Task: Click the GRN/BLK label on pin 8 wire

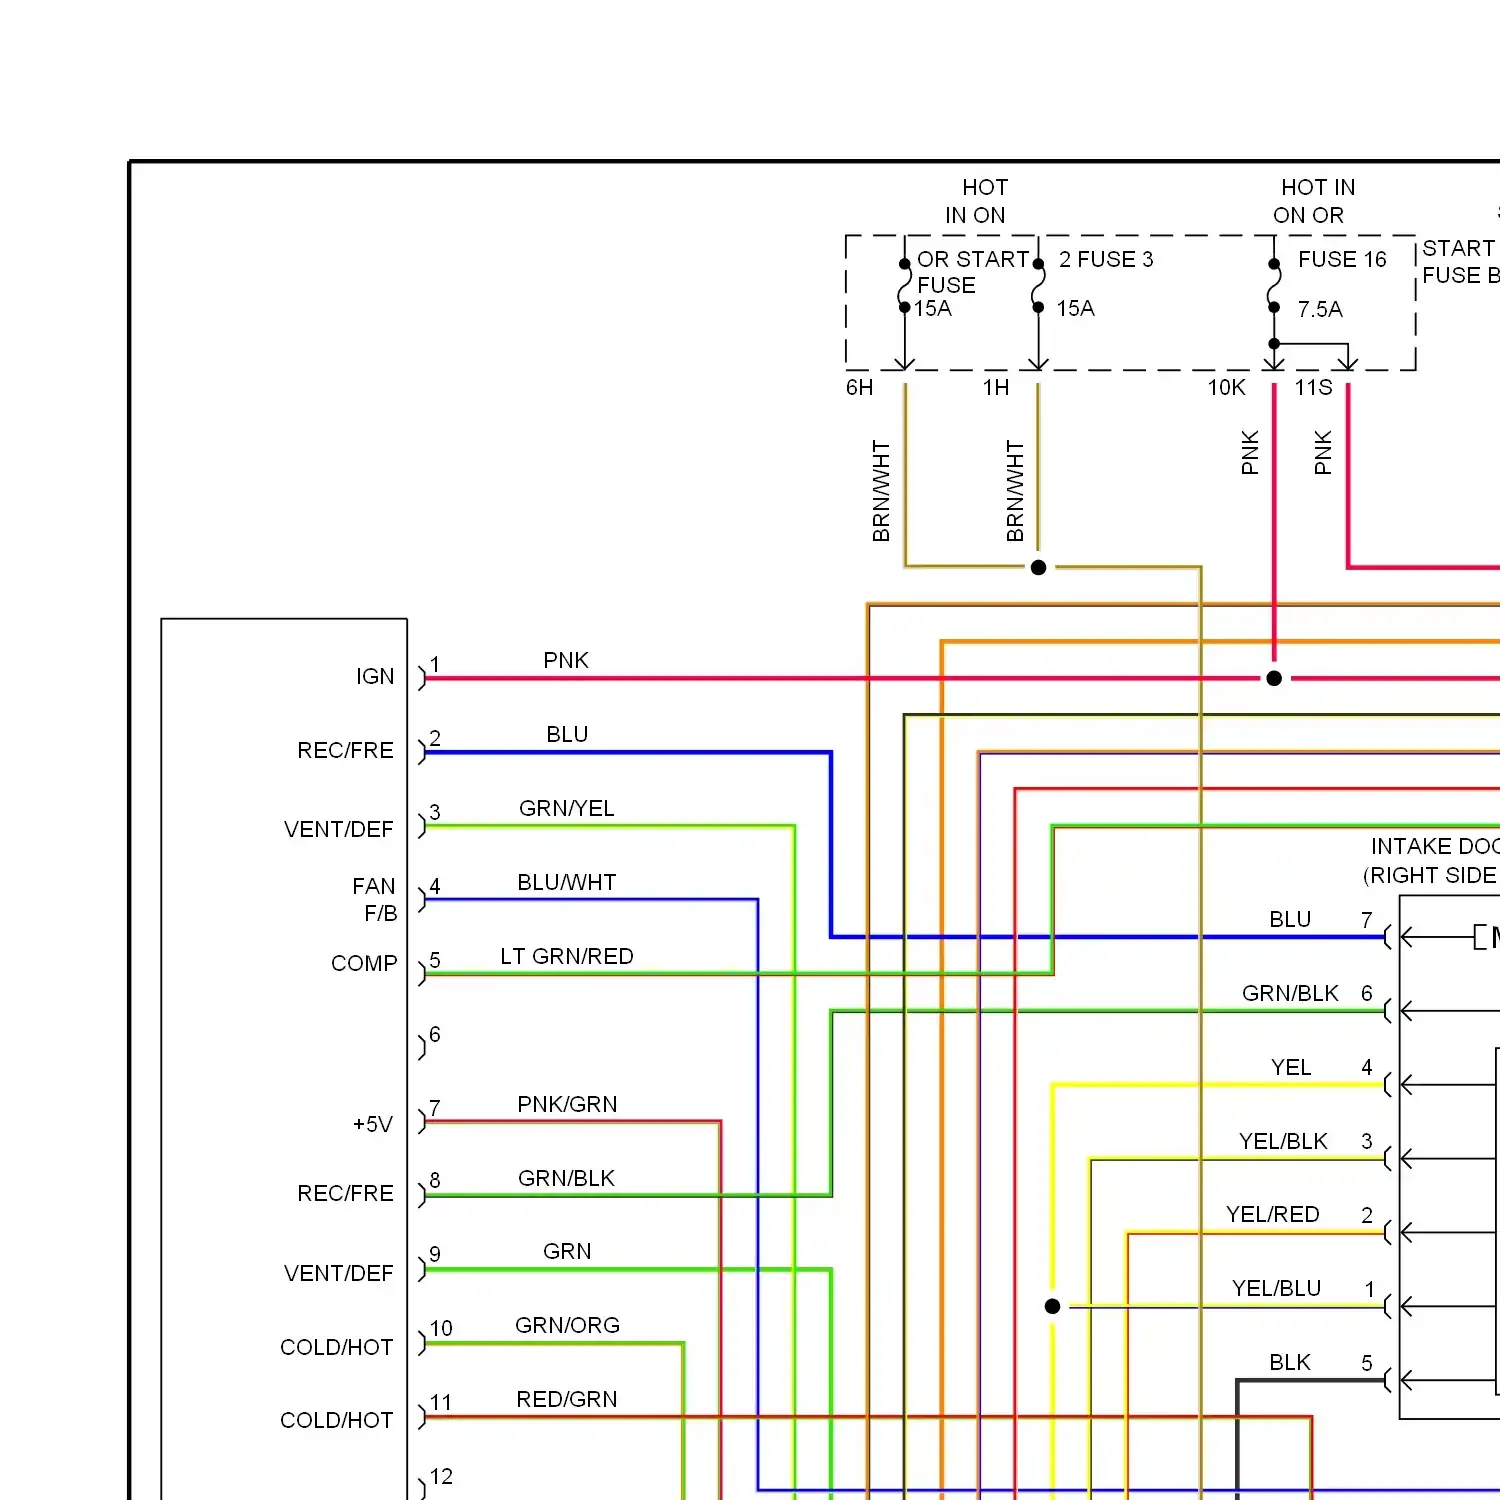Action: (x=567, y=1179)
